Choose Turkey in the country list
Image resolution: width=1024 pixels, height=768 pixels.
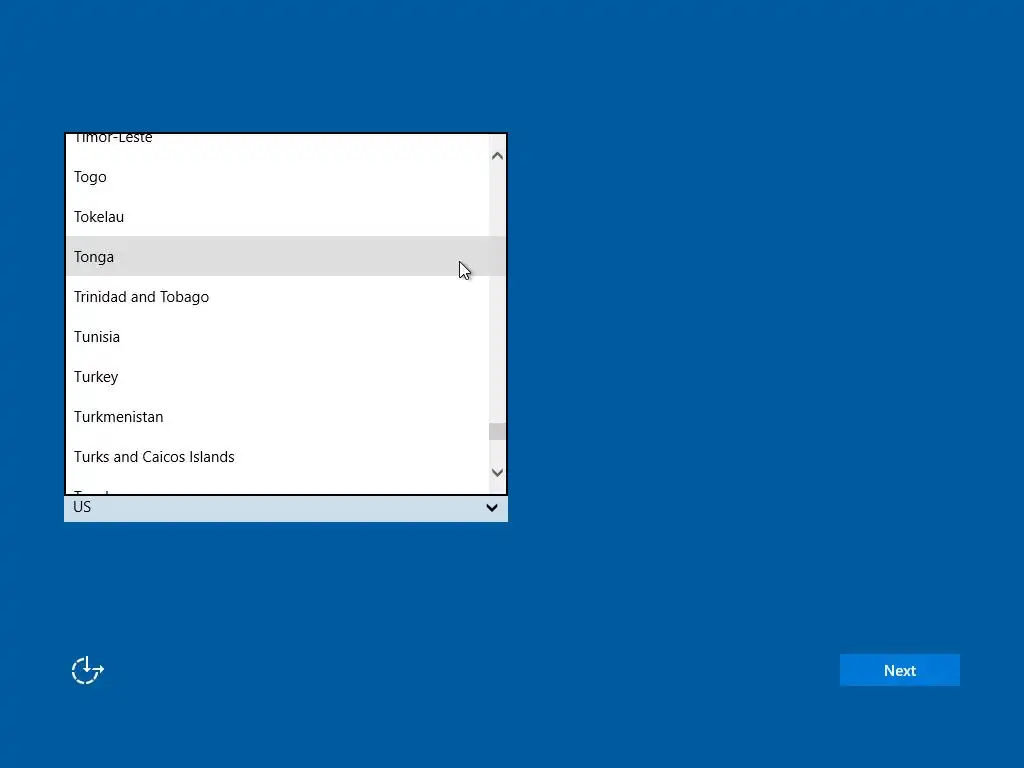point(278,376)
